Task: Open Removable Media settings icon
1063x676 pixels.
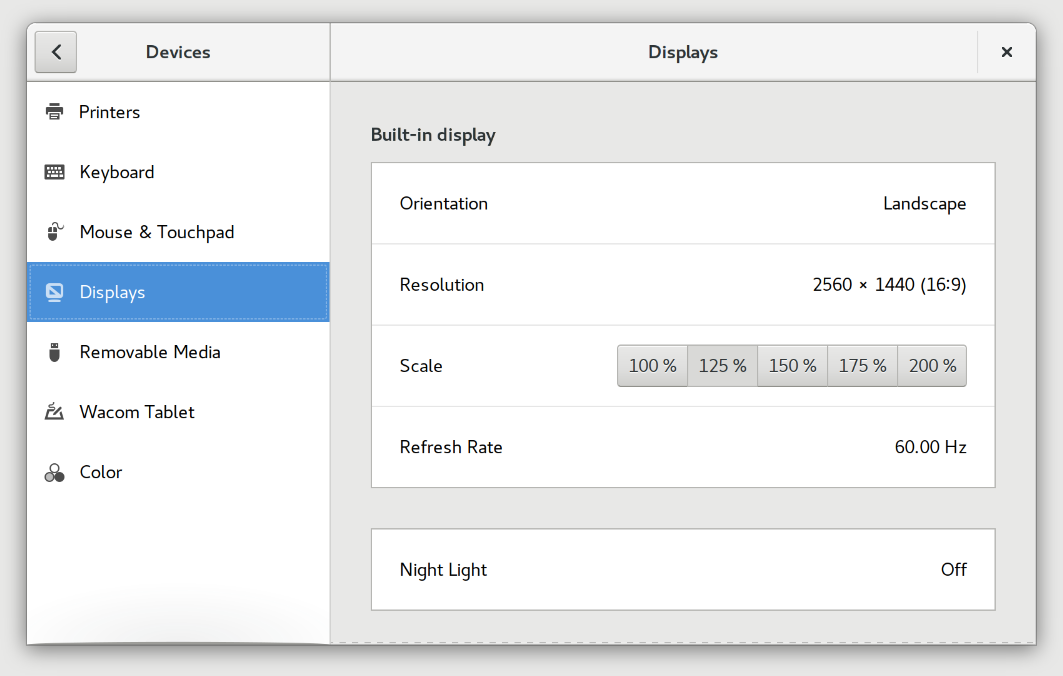Action: click(53, 352)
